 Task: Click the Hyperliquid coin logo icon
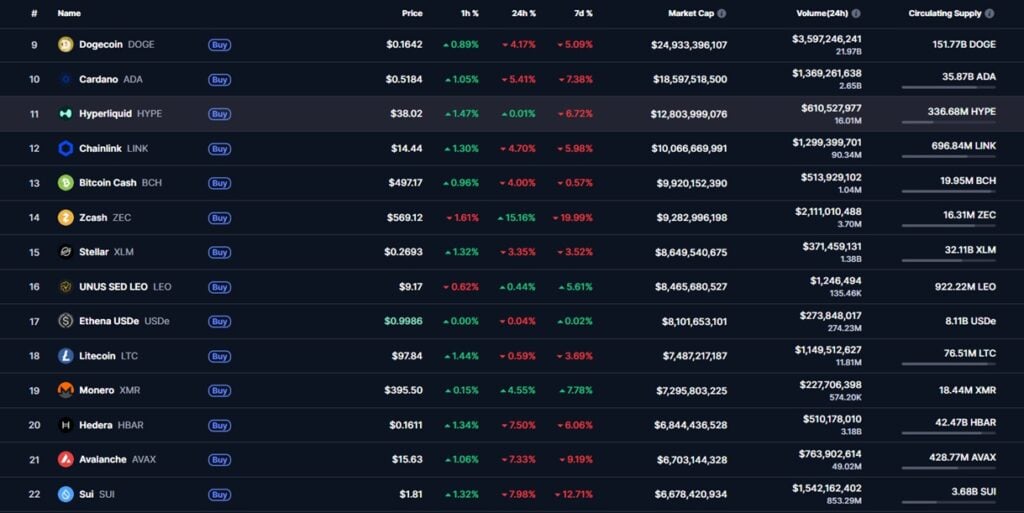coord(66,114)
